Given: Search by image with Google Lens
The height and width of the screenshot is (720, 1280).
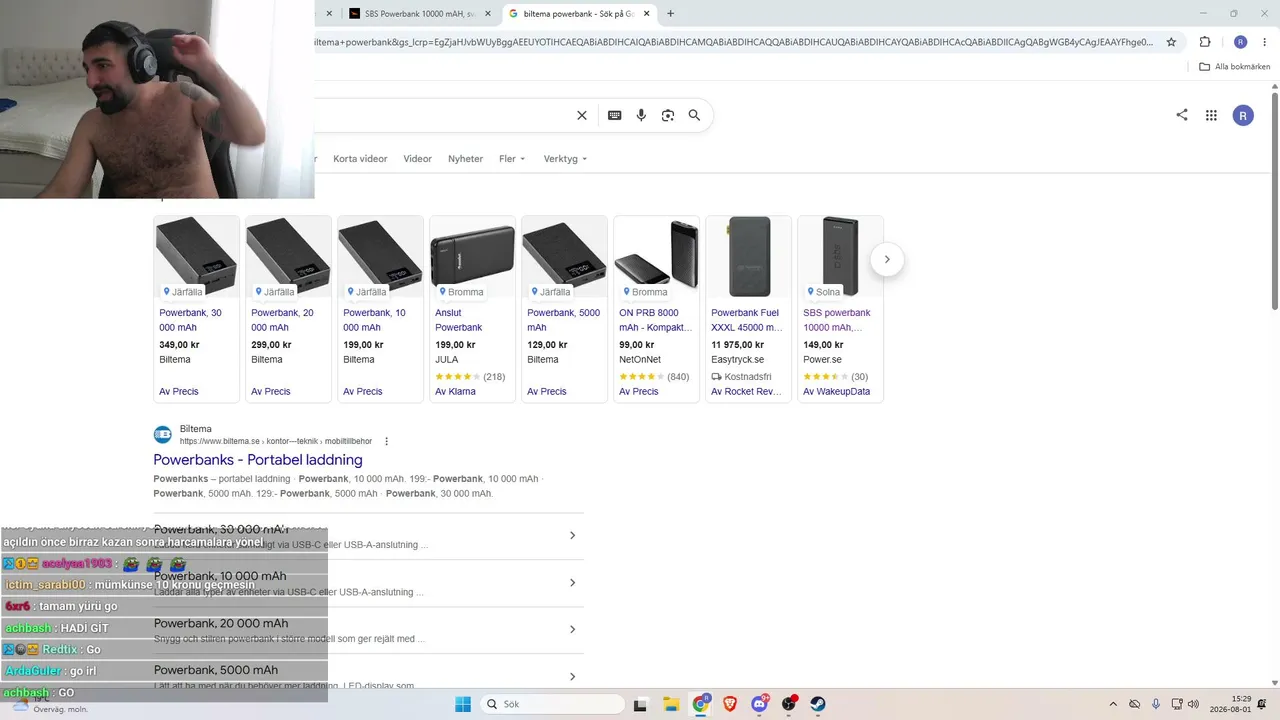Looking at the screenshot, I should coord(668,115).
